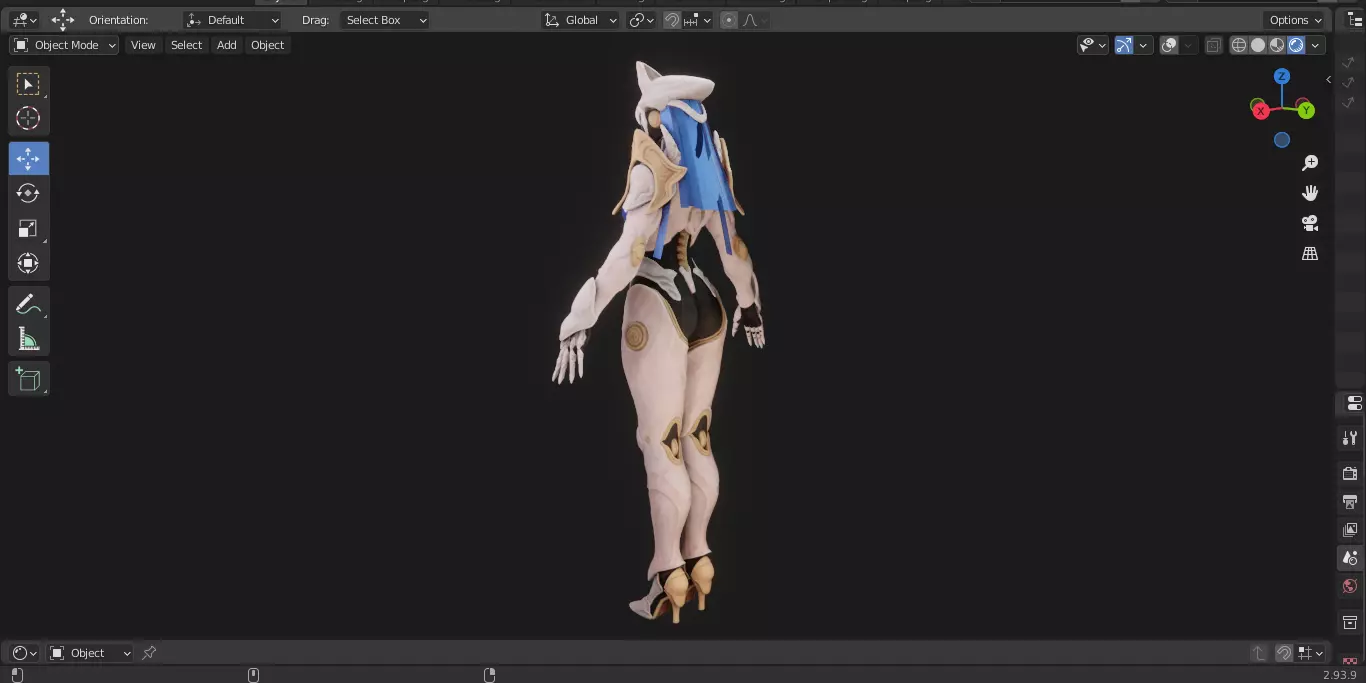Open the View Layer properties tab
The width and height of the screenshot is (1366, 683).
tap(1350, 529)
